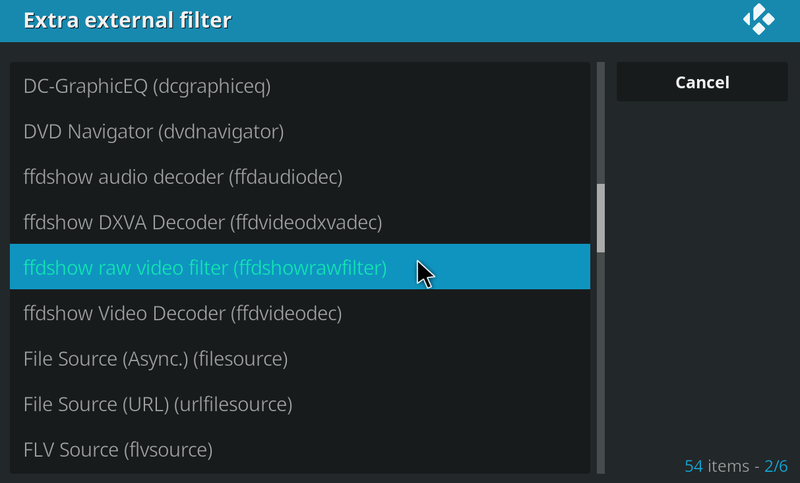This screenshot has width=800, height=483.
Task: Click the "54 items" count label
Action: coord(718,466)
